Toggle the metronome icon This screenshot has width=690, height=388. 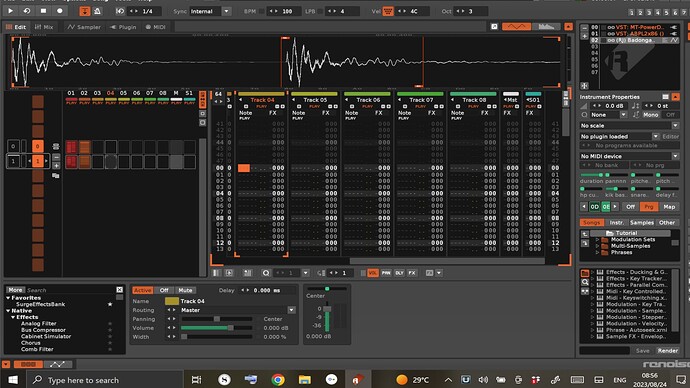pyautogui.click(x=97, y=11)
